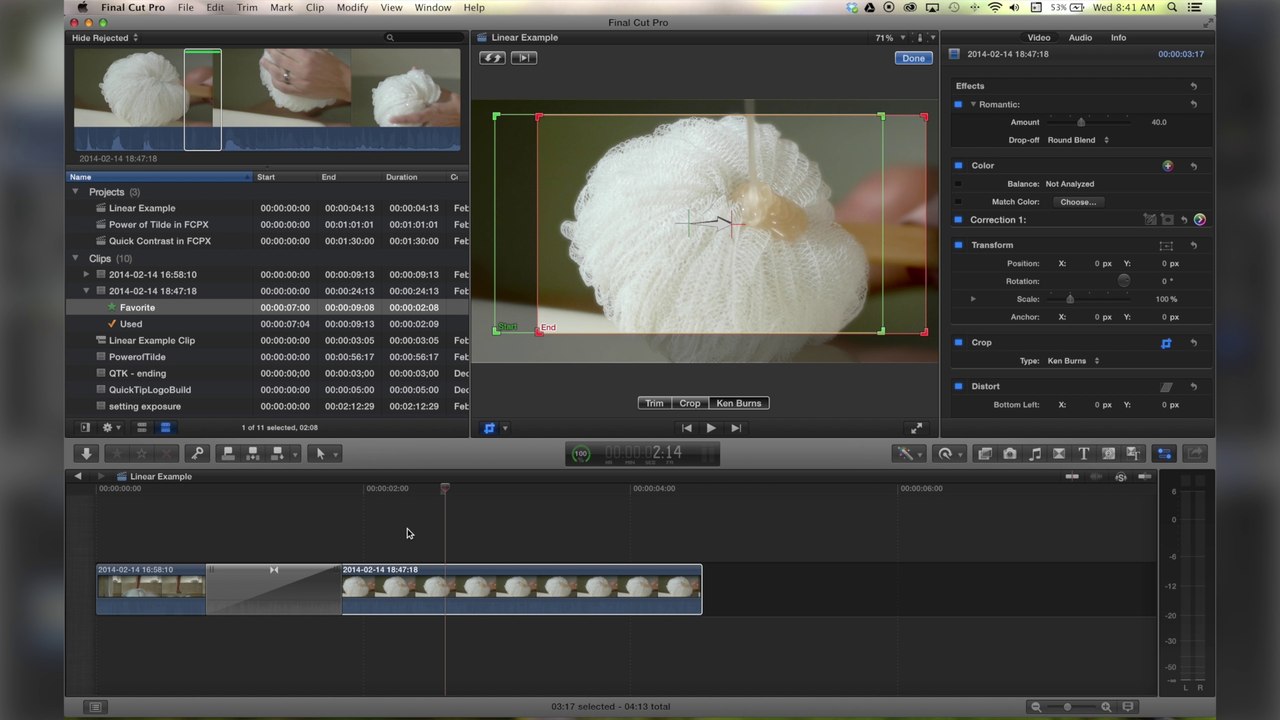The image size is (1280, 720).
Task: Click the Import Media down-arrow button
Action: point(86,454)
